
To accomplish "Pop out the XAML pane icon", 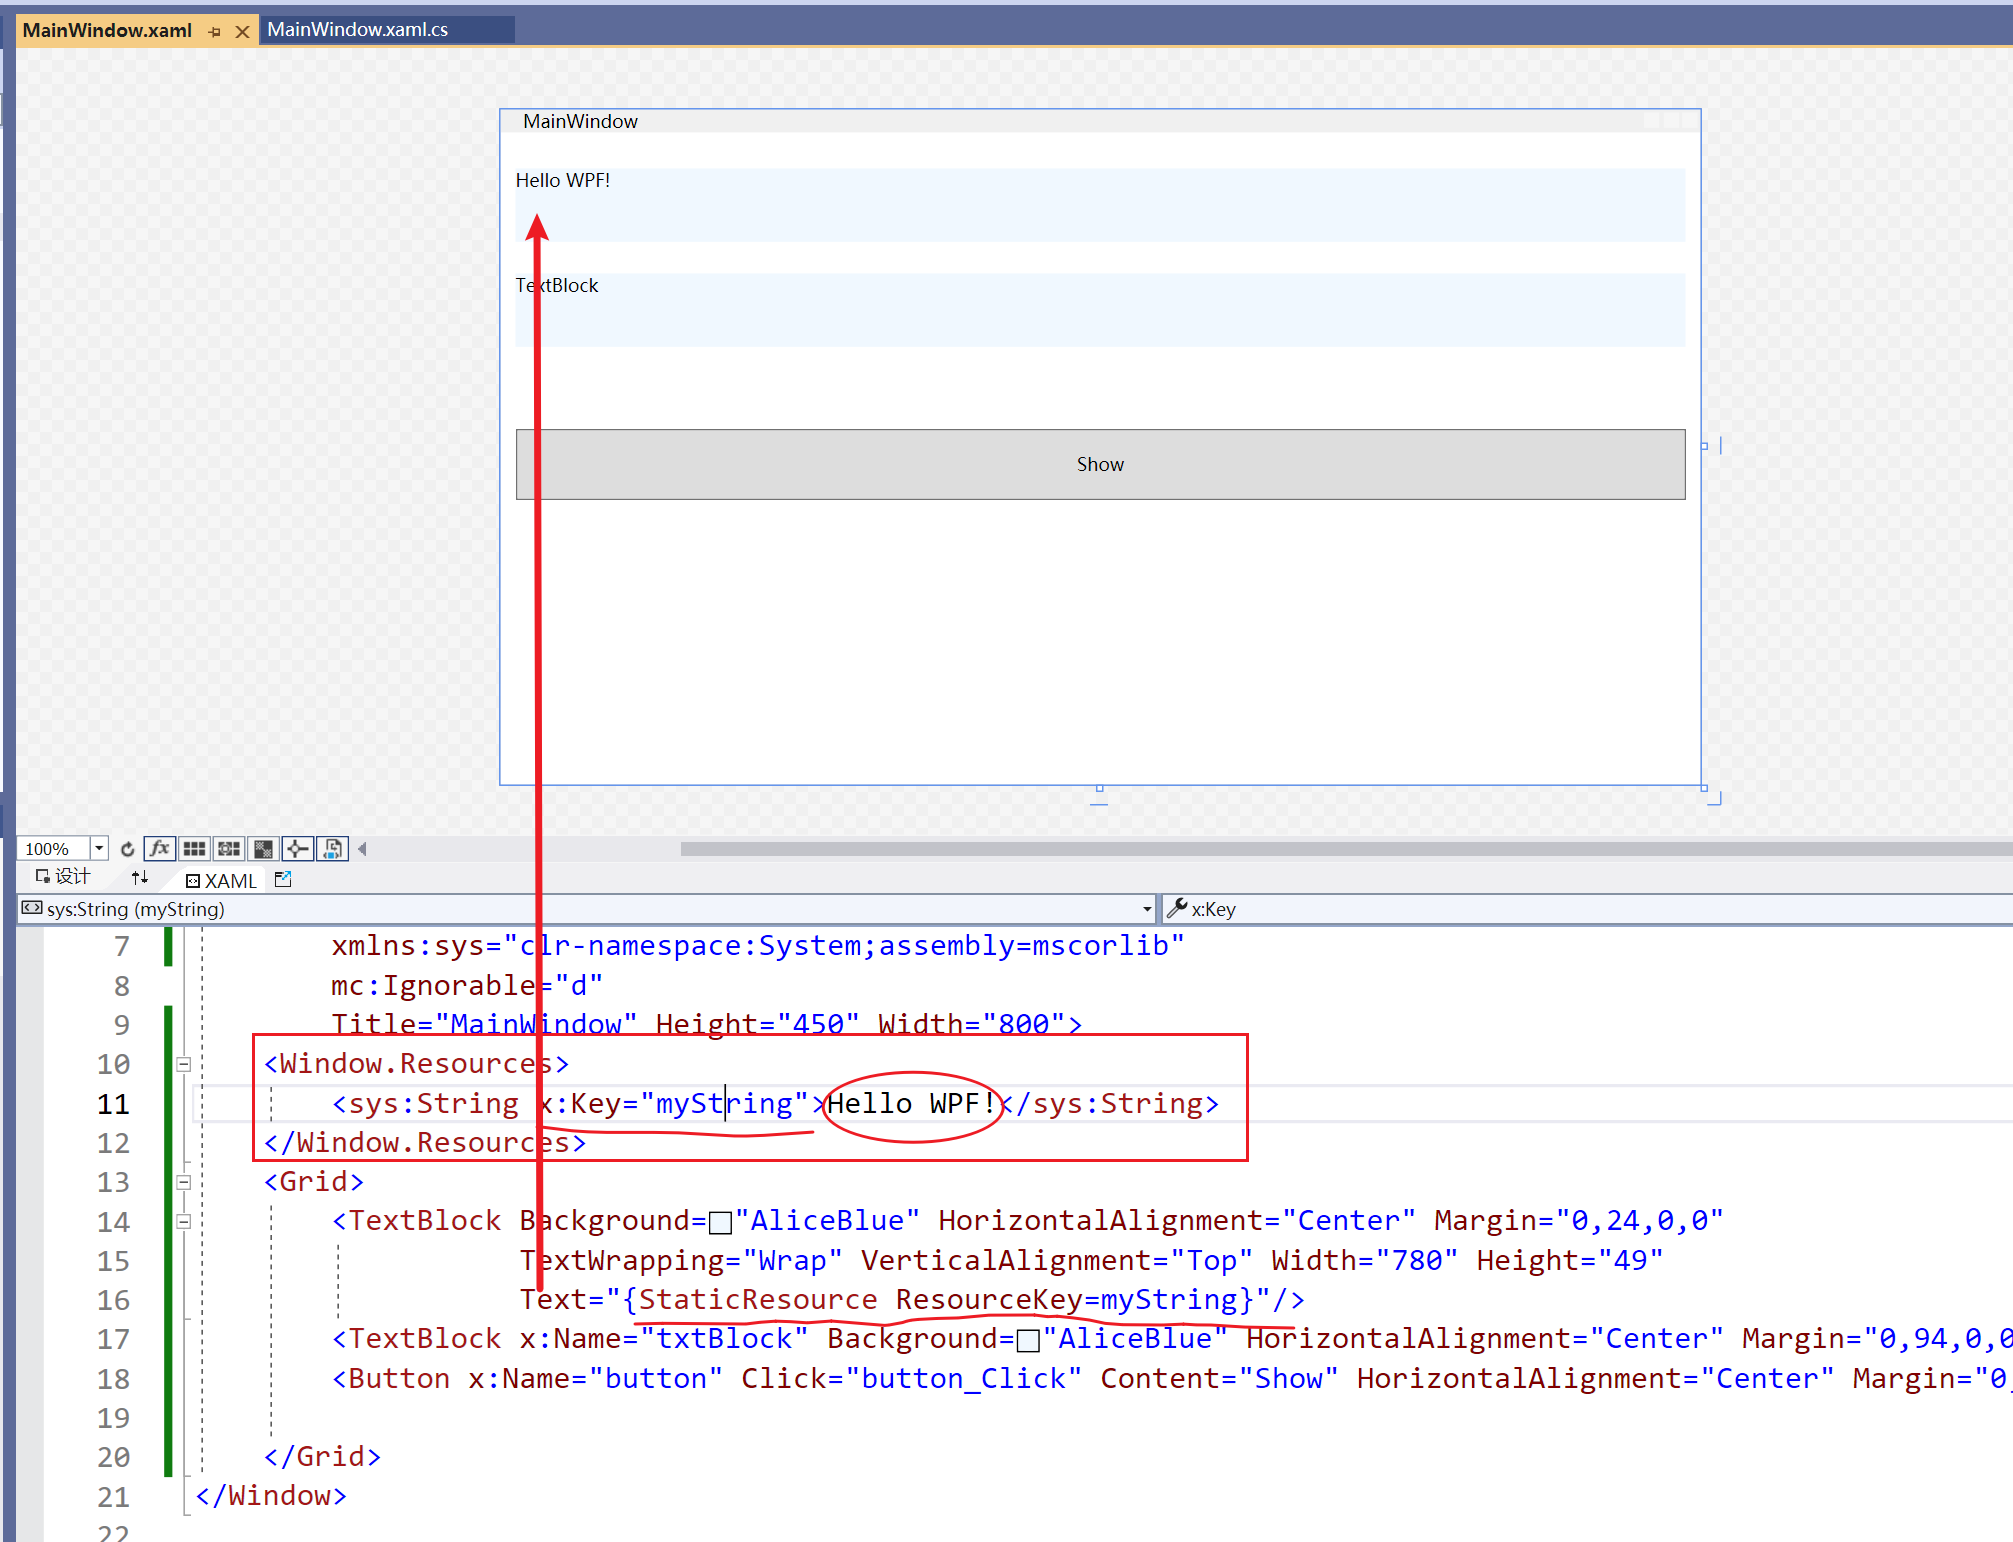I will (283, 879).
